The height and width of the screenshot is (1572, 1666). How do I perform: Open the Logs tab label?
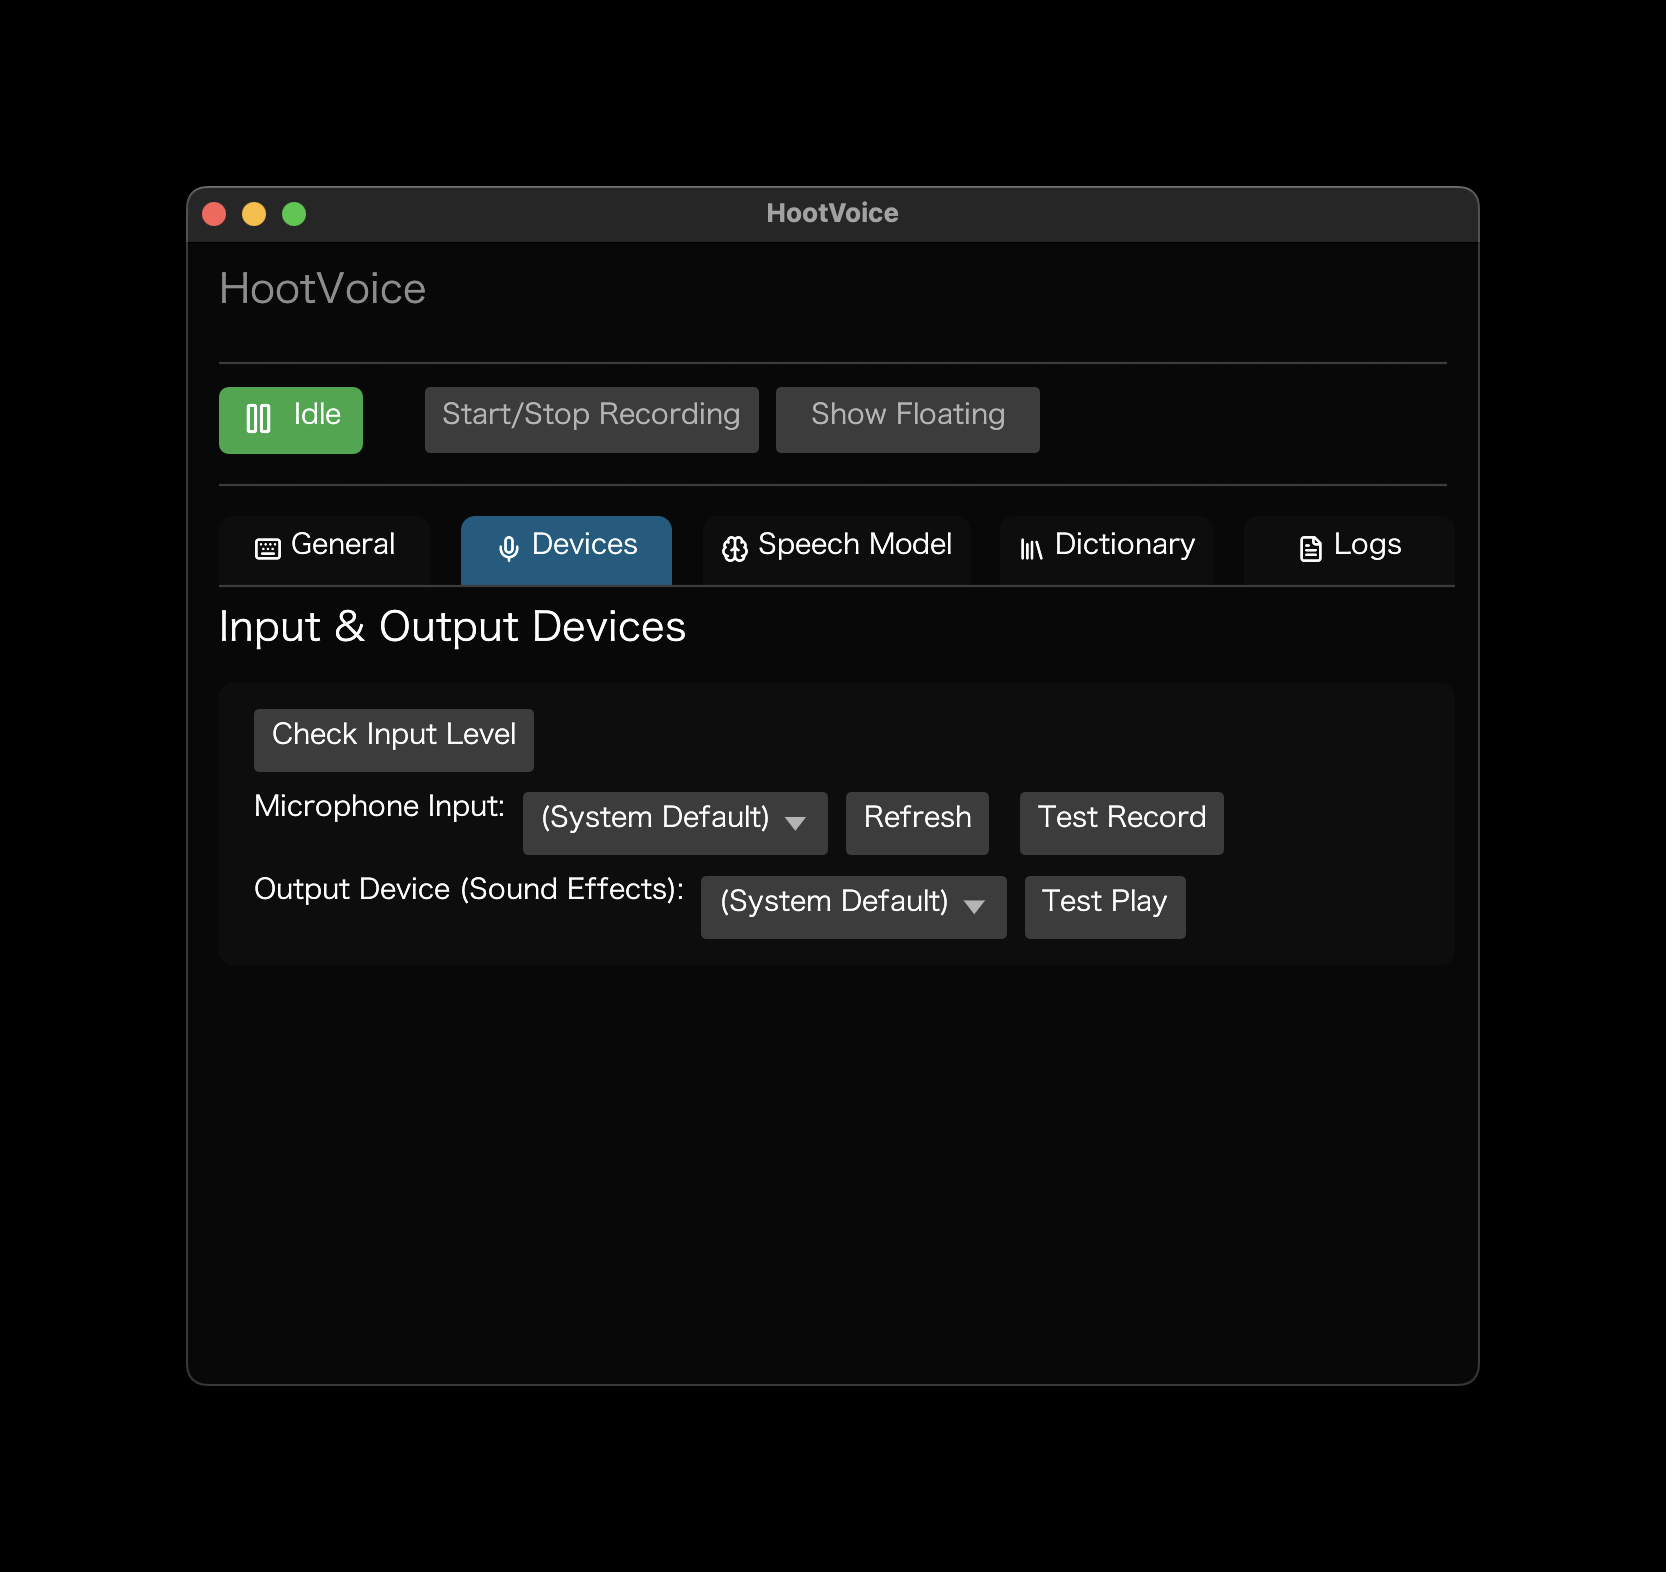pyautogui.click(x=1367, y=544)
